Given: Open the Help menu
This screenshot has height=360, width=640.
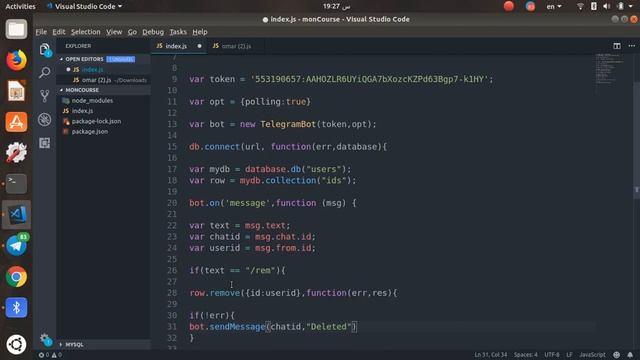Looking at the screenshot, I should [200, 32].
